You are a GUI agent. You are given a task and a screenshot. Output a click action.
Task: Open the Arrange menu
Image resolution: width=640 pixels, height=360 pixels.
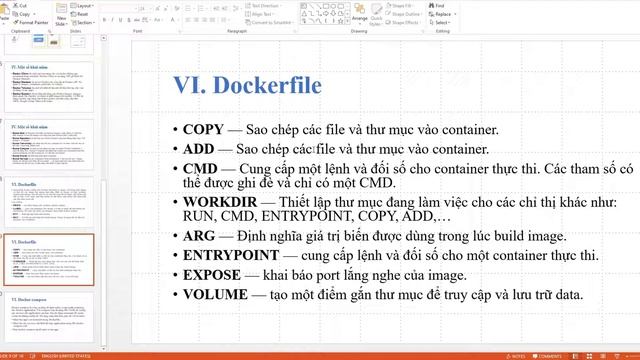[x=360, y=14]
